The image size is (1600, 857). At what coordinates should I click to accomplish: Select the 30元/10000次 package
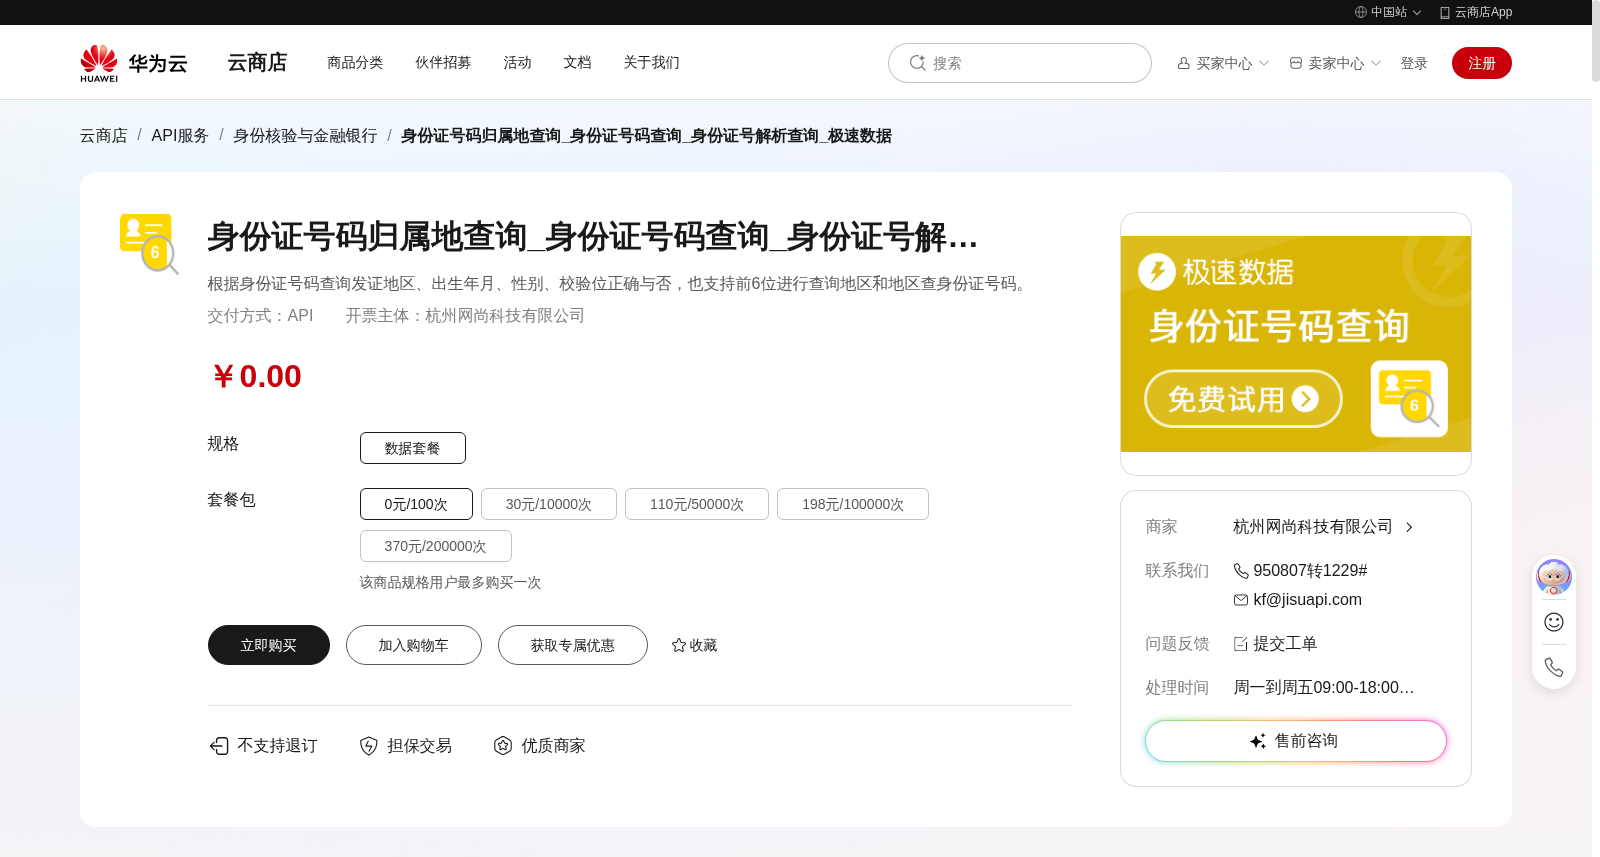(549, 504)
